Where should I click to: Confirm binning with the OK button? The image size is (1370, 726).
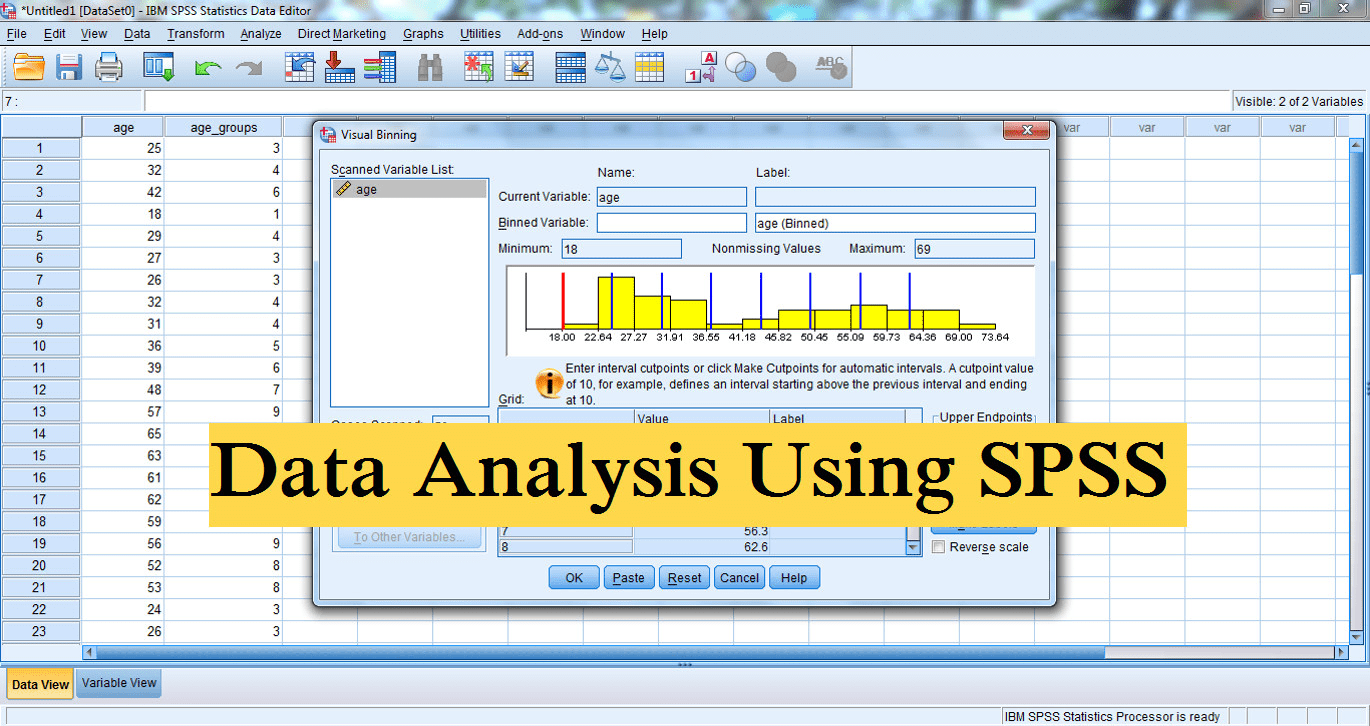(574, 578)
